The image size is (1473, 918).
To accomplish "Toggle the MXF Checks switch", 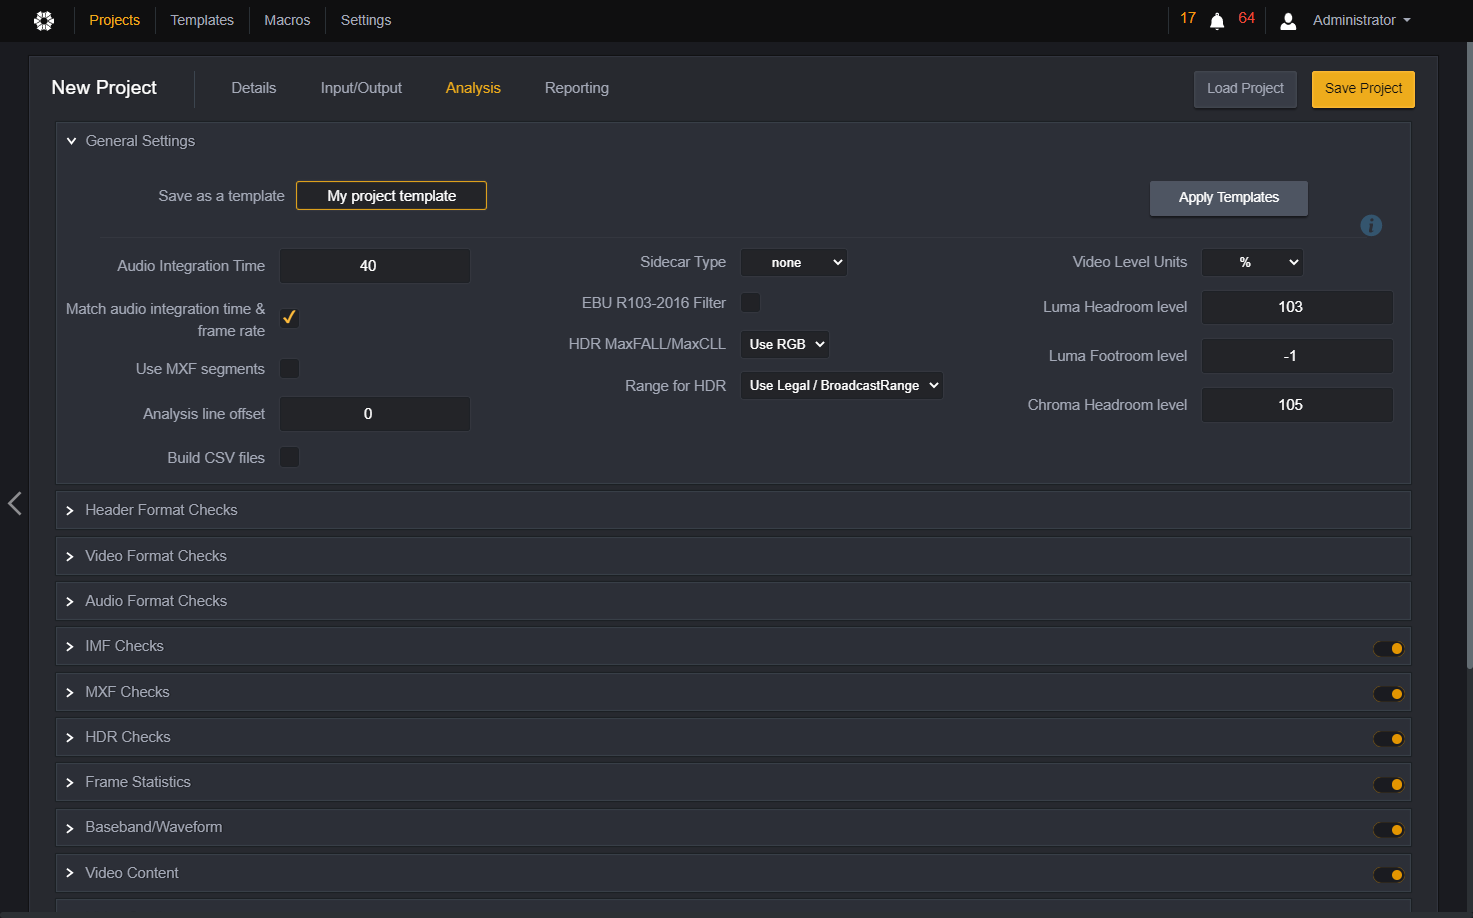I will point(1389,694).
